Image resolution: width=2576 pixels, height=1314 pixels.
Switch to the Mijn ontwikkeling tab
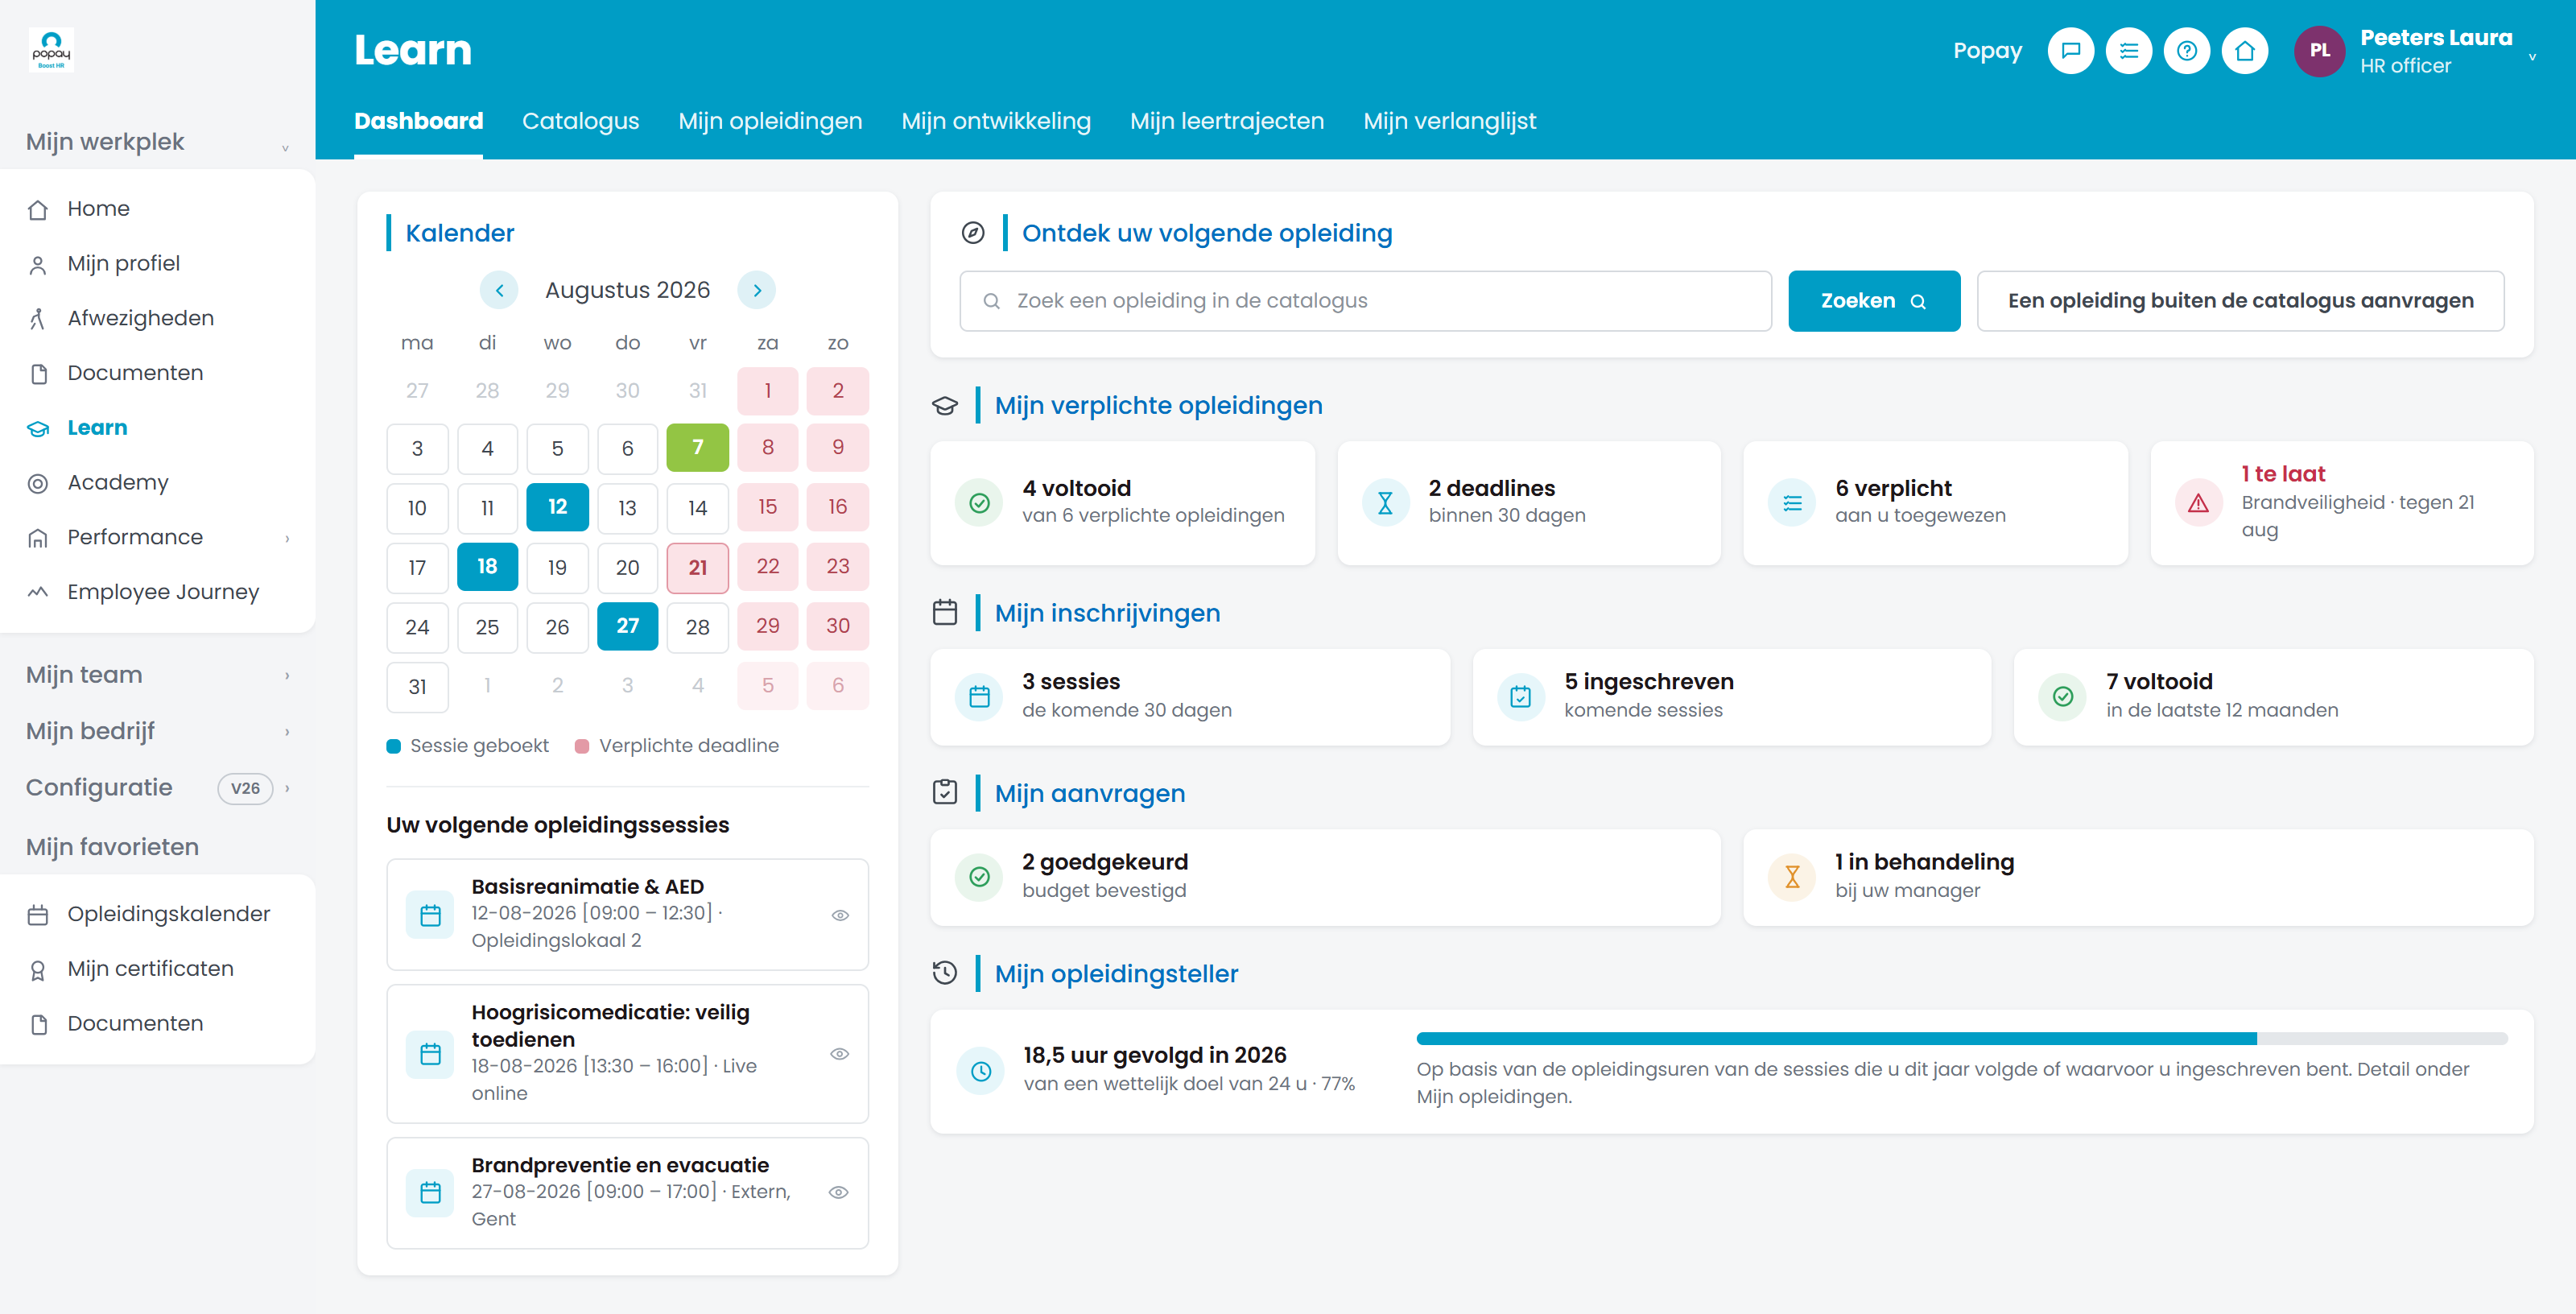pyautogui.click(x=996, y=121)
